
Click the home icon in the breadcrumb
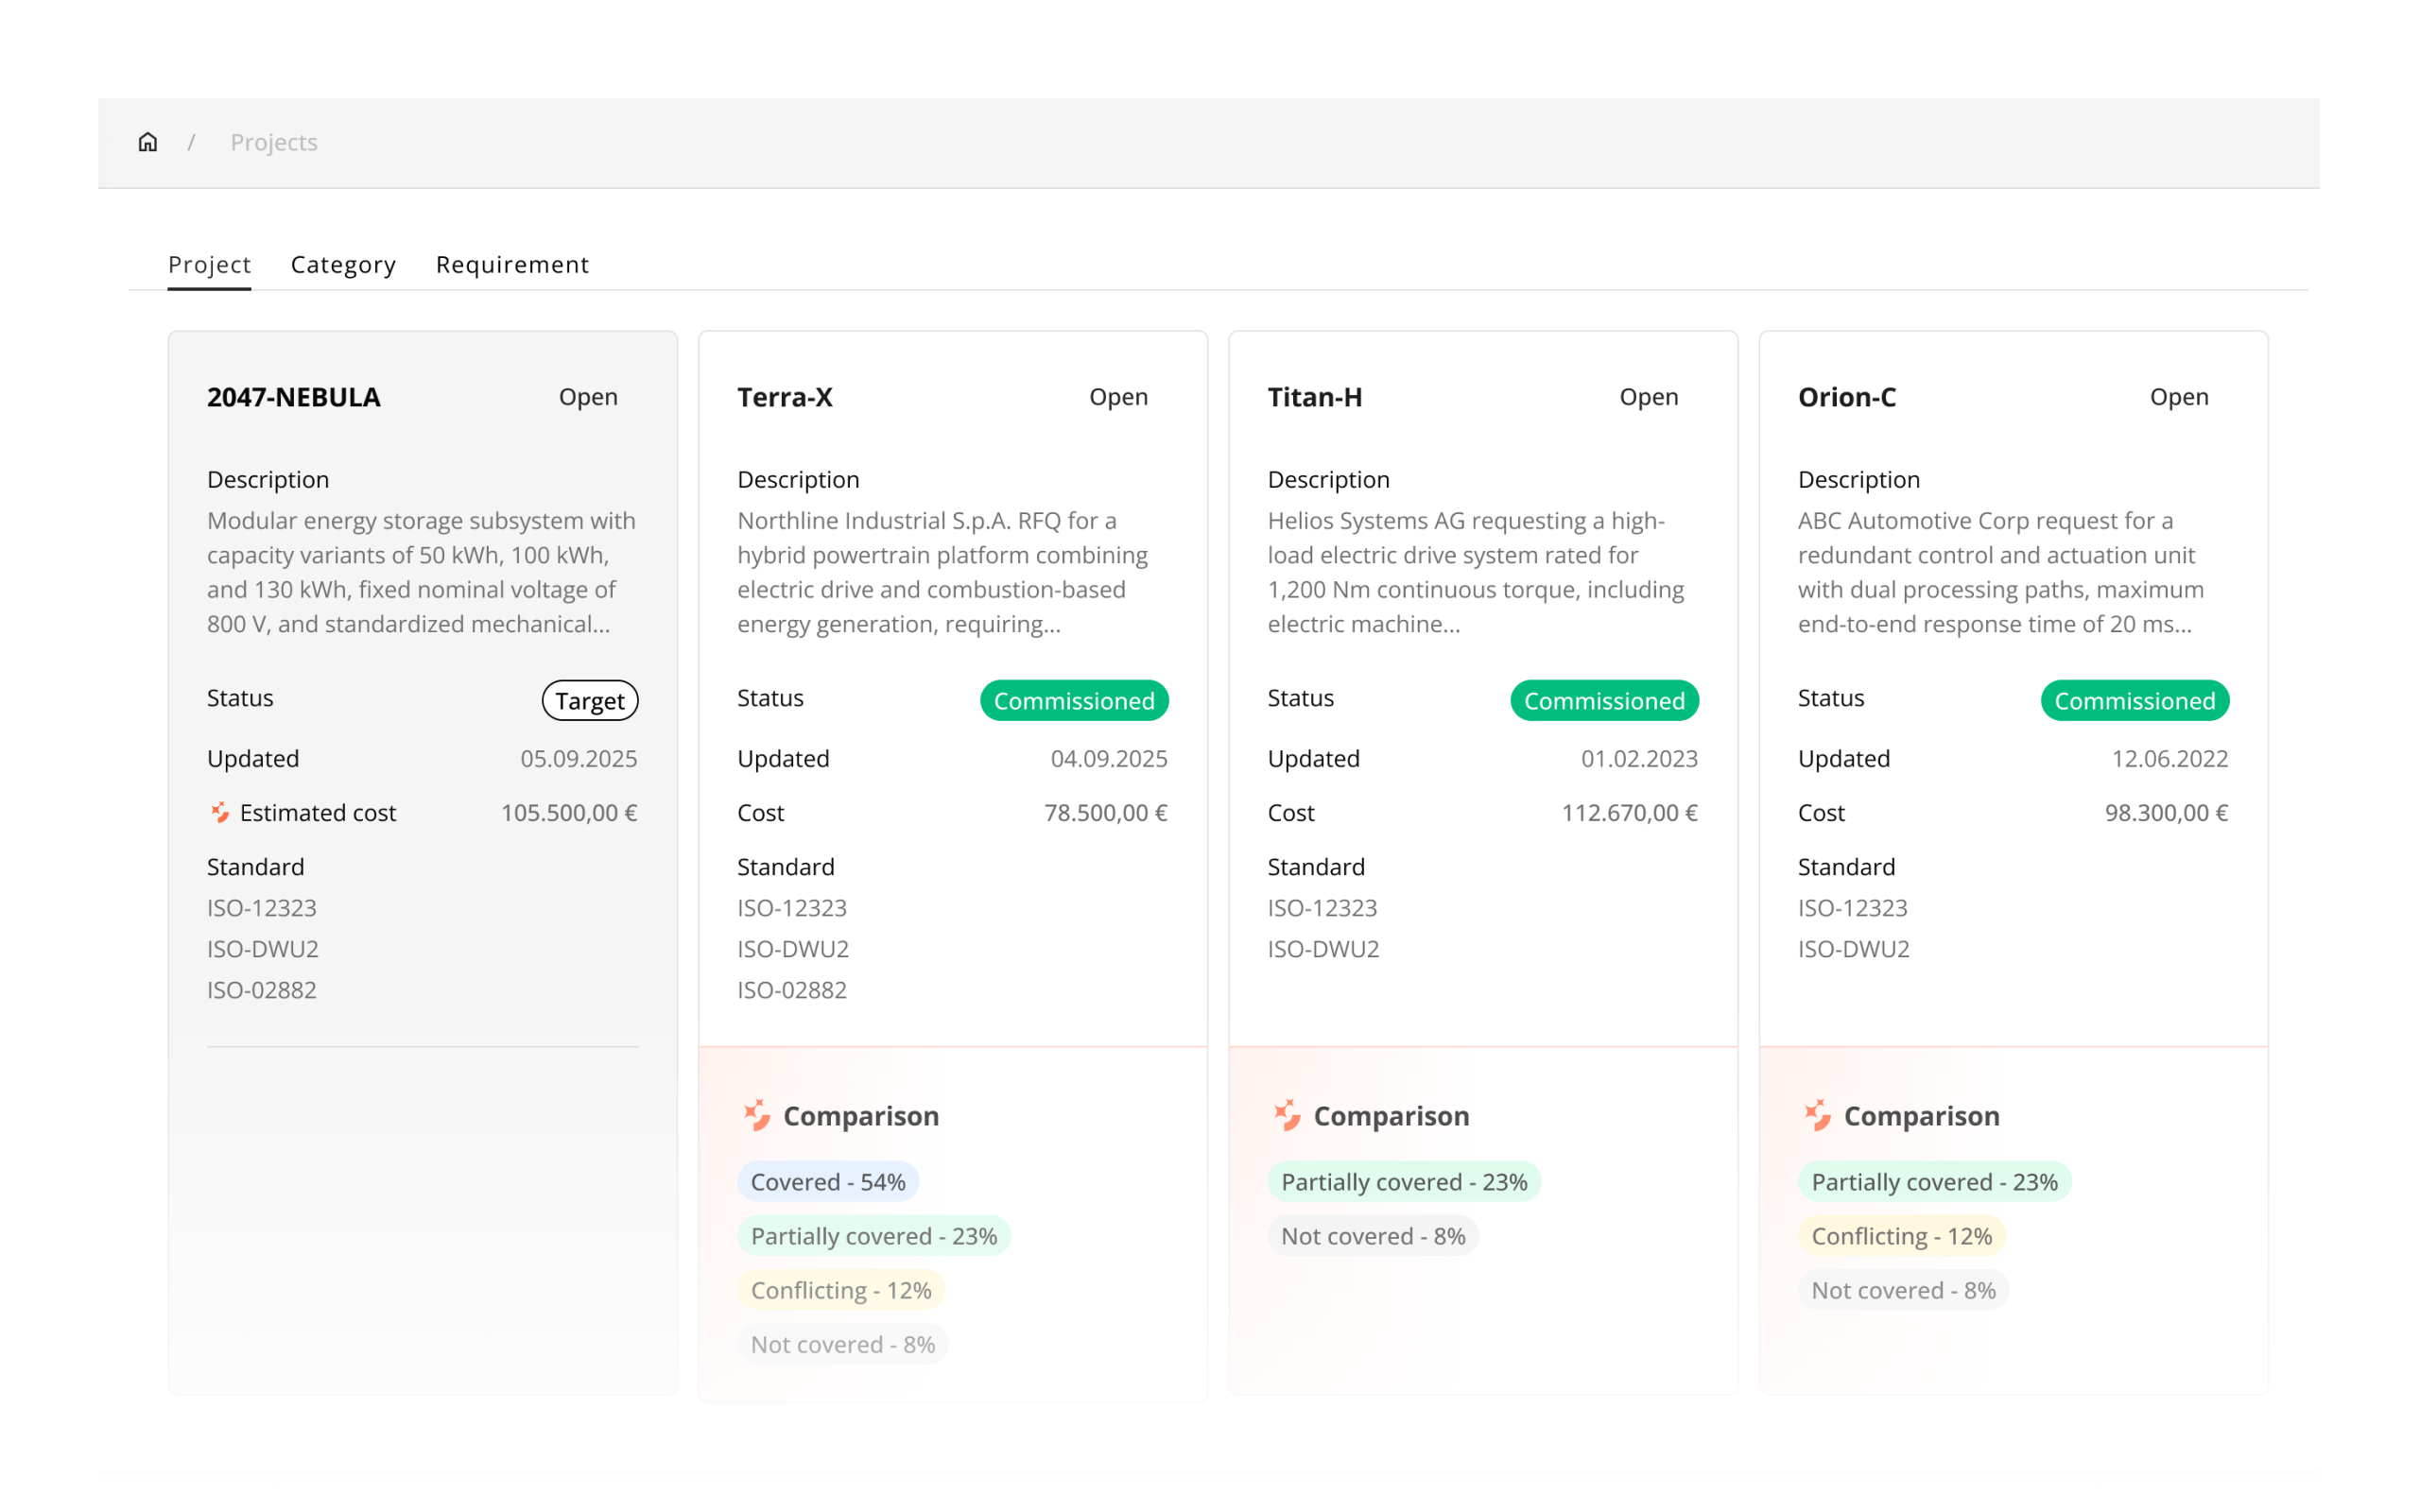(x=147, y=142)
